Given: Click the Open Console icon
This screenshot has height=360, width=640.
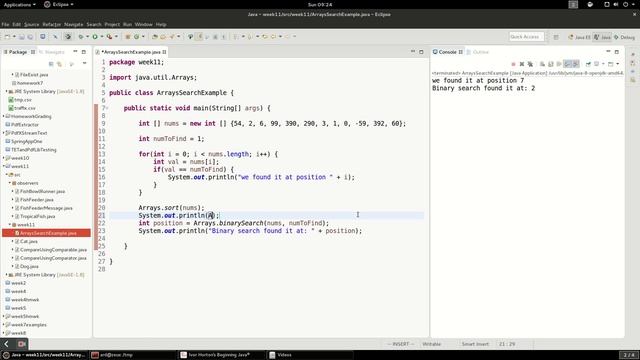Looking at the screenshot, I should [611, 64].
